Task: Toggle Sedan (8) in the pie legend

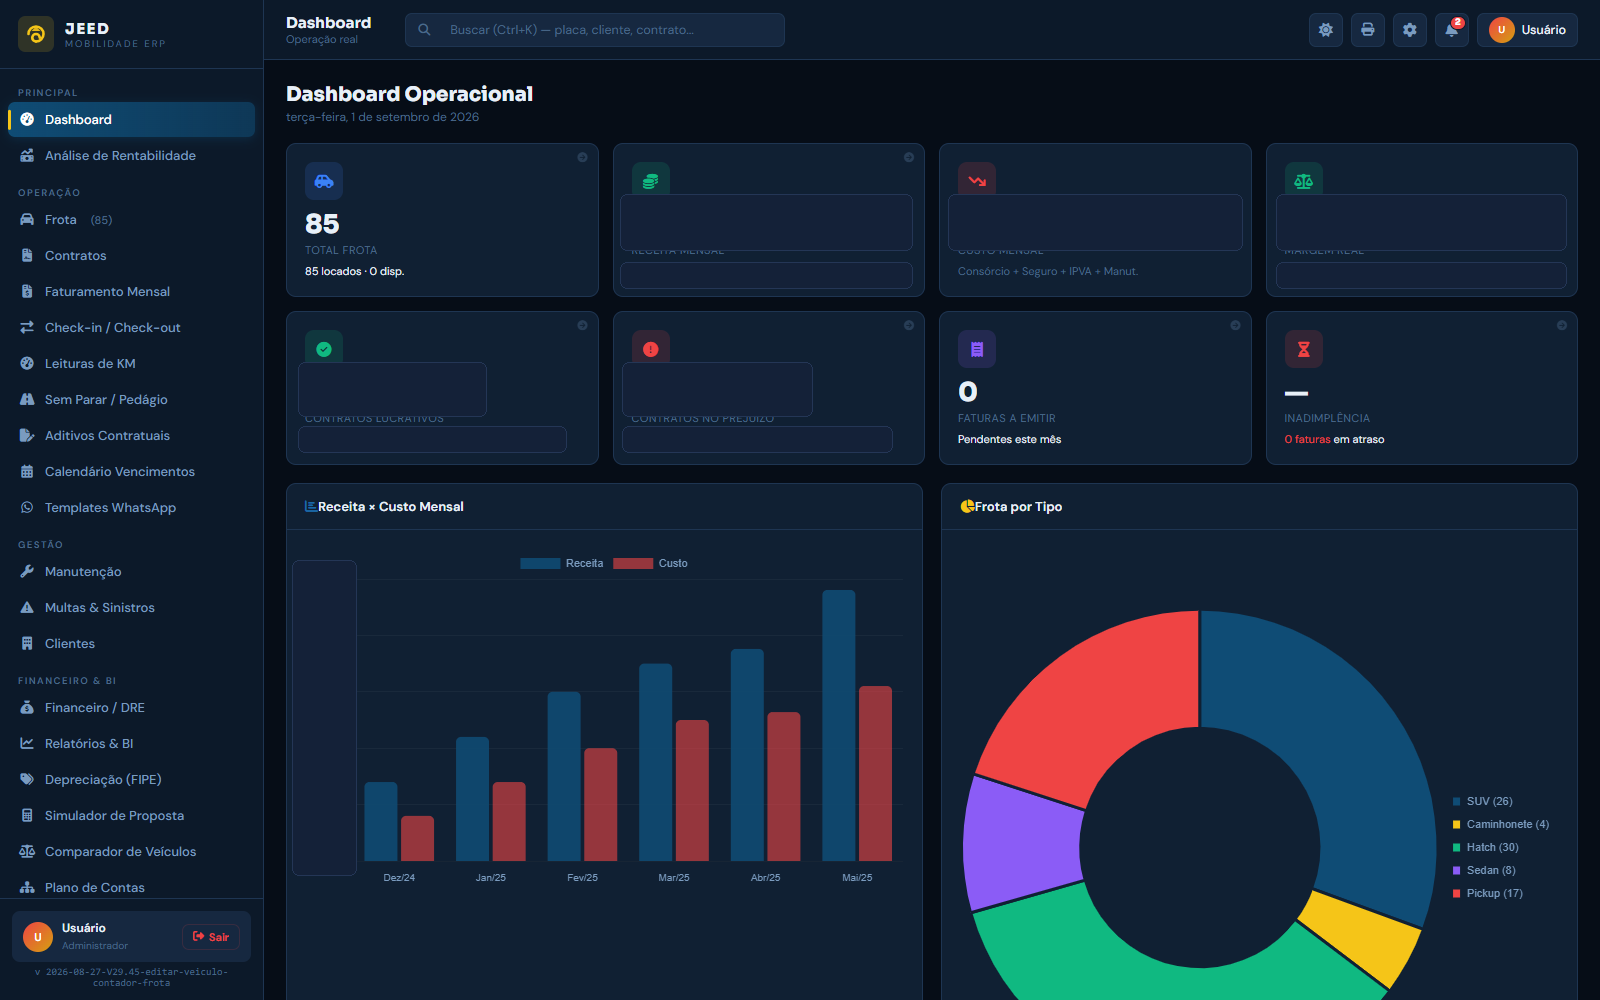Action: (1484, 870)
